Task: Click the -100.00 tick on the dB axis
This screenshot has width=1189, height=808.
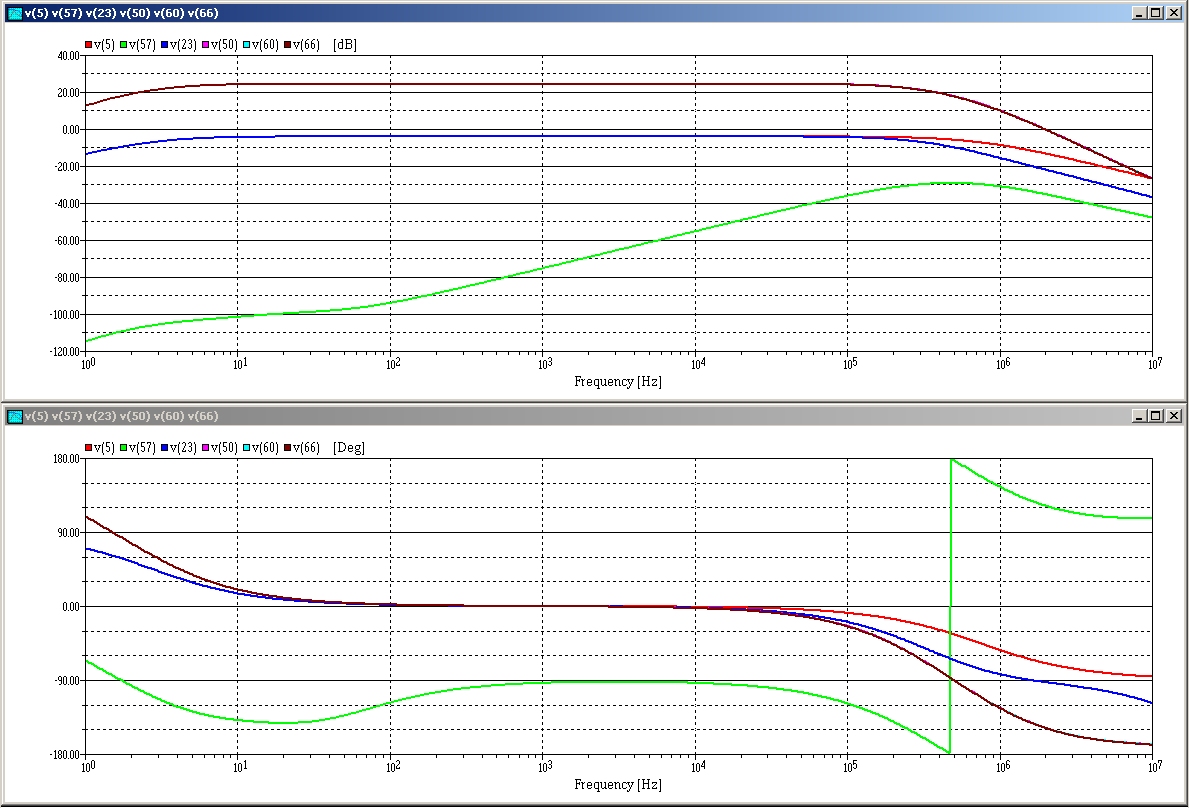Action: click(65, 315)
